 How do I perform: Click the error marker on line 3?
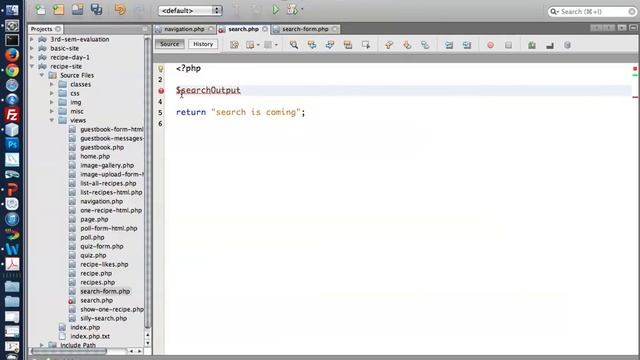161,91
